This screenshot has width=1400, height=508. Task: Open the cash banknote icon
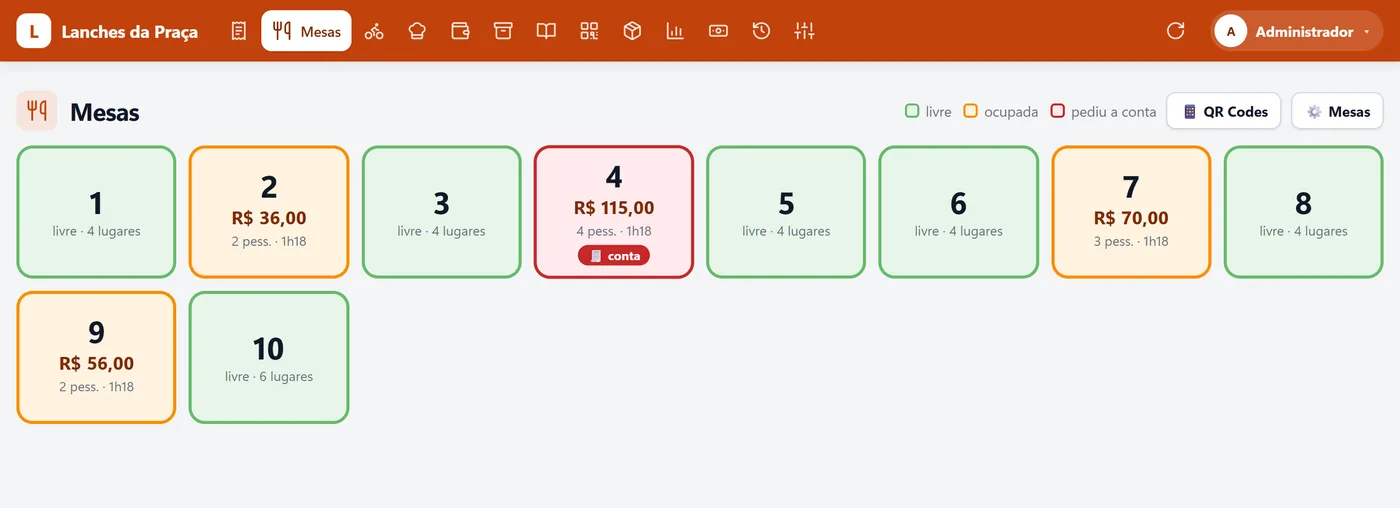pos(718,31)
